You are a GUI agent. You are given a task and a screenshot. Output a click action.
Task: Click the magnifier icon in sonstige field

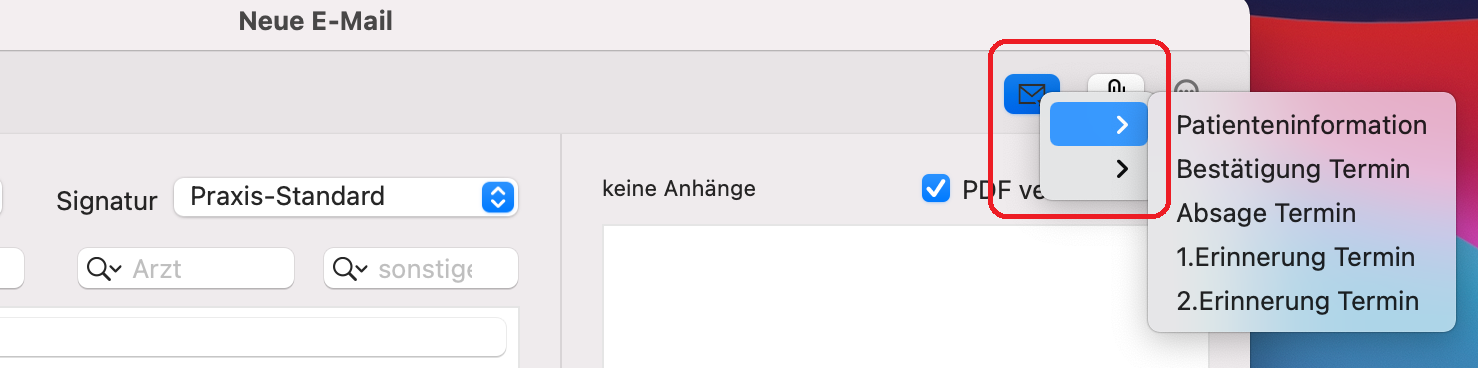[351, 268]
